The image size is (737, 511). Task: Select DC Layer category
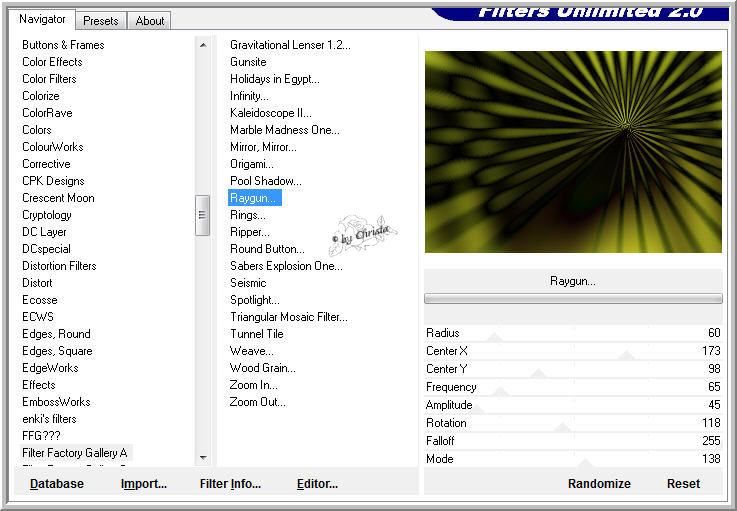coord(44,232)
